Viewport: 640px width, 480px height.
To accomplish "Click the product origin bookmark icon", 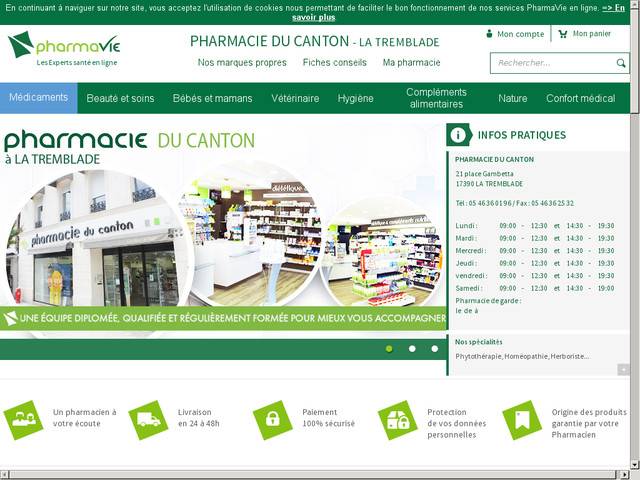I will (x=522, y=420).
